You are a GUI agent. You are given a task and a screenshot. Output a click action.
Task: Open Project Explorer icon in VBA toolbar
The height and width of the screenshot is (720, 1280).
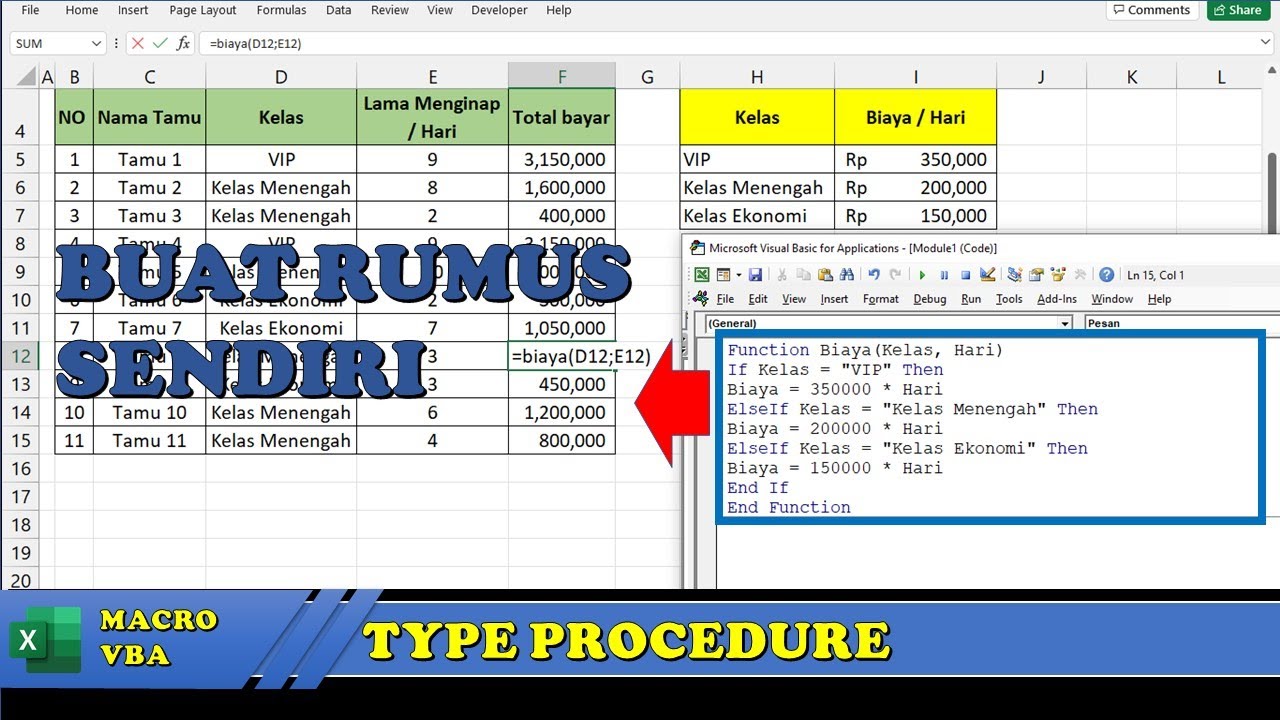(1014, 275)
